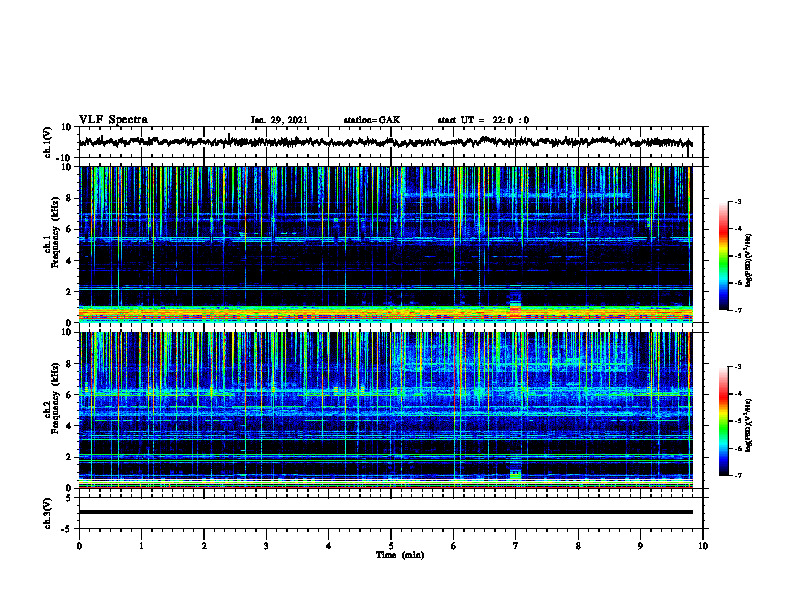Click the "ch.3(V)" axis label

(47, 513)
